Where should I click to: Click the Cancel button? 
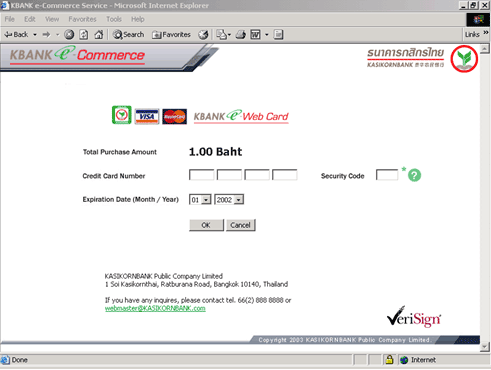241,225
